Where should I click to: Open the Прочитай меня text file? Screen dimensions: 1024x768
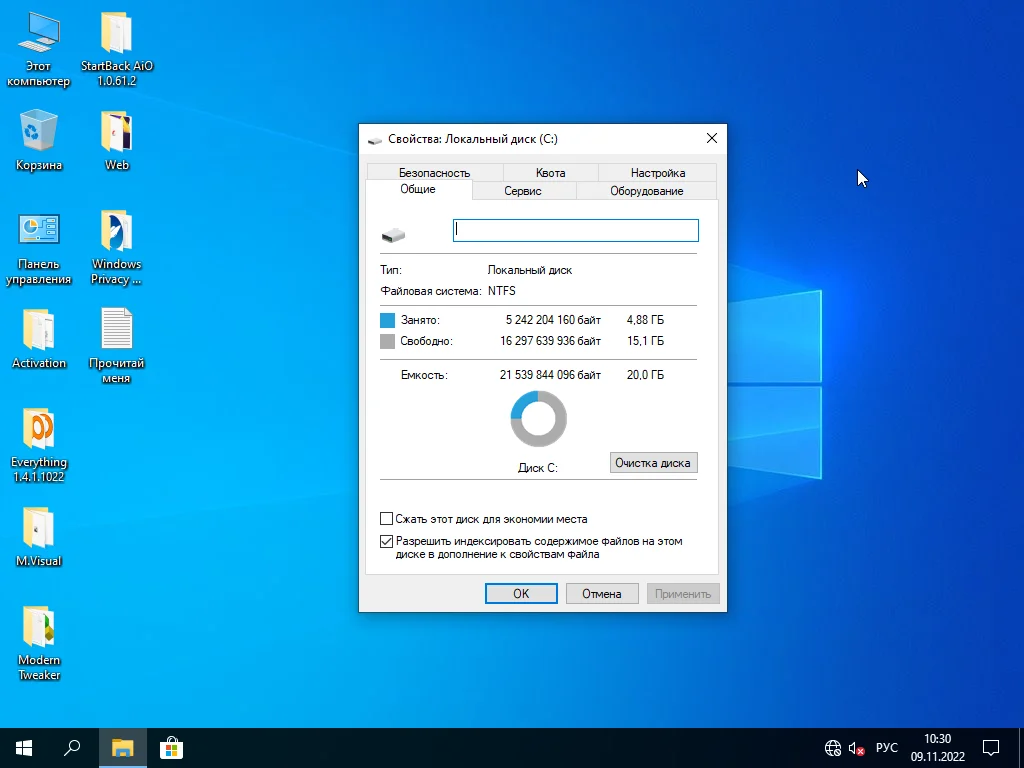point(116,330)
